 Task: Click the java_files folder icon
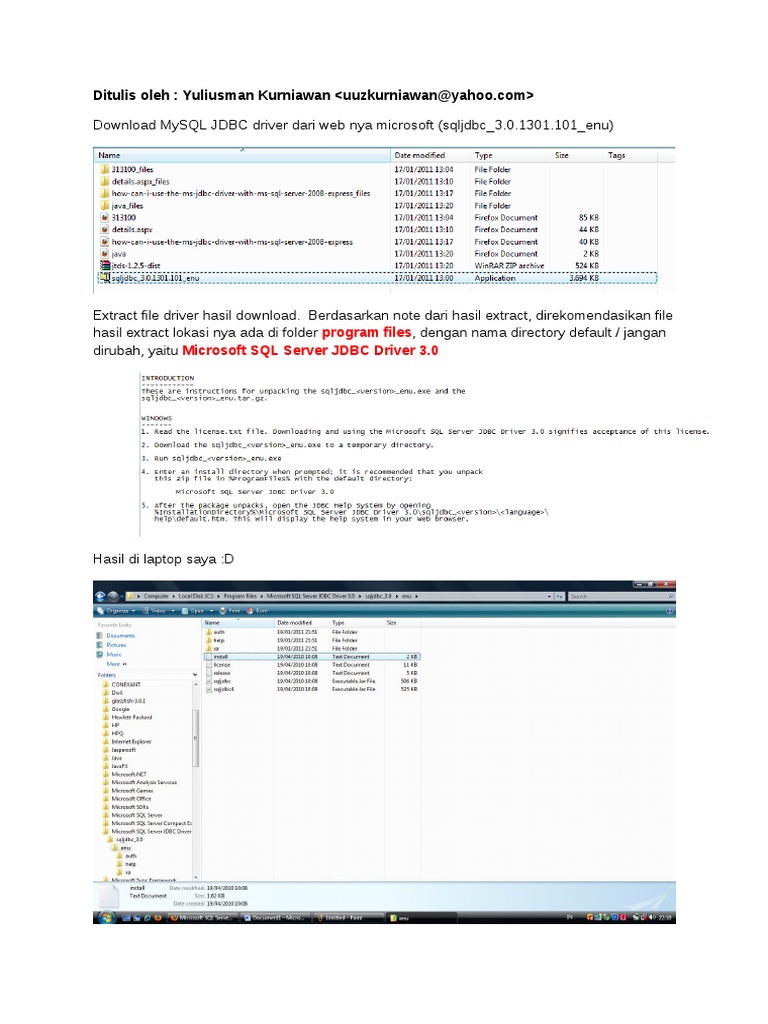(104, 206)
